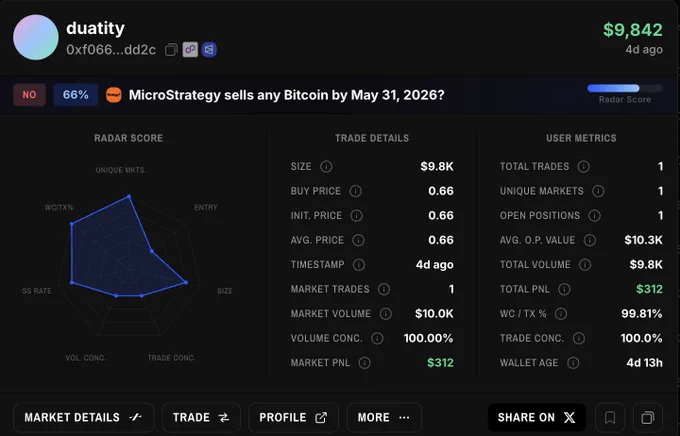Show info for TRADE CONC.

[x=579, y=338]
